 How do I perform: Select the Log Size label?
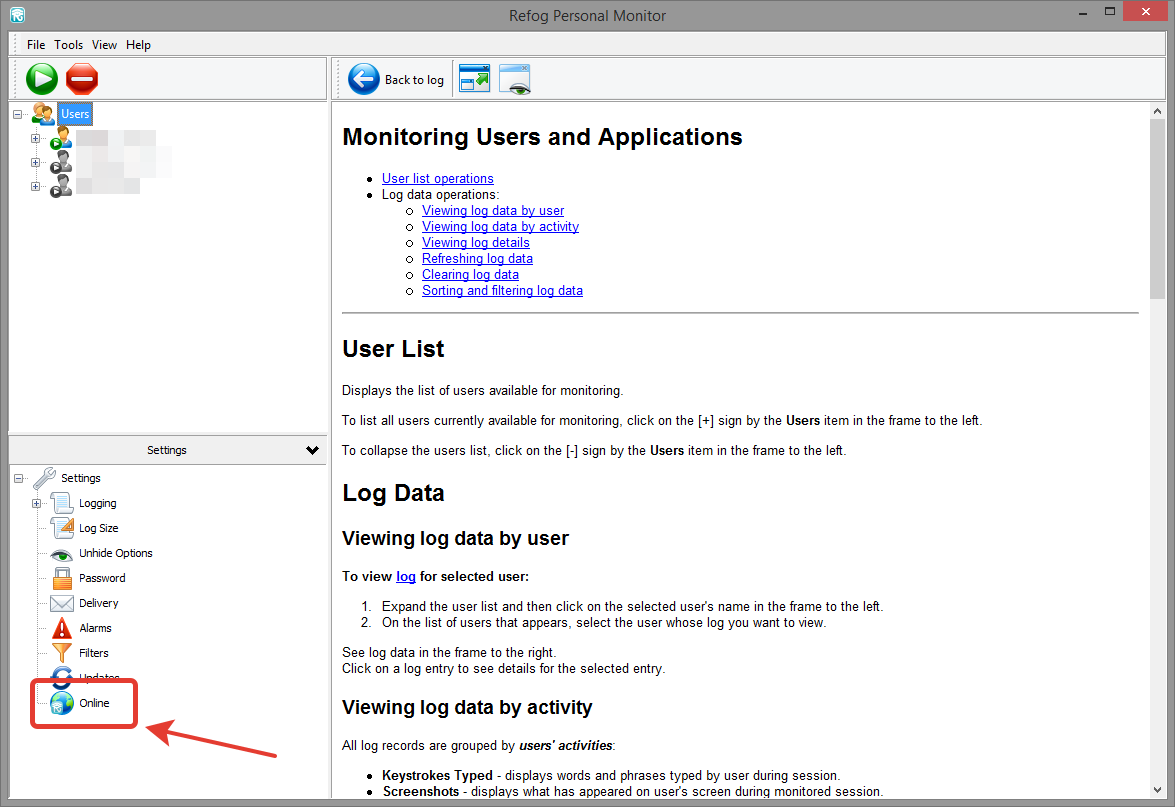pos(99,528)
